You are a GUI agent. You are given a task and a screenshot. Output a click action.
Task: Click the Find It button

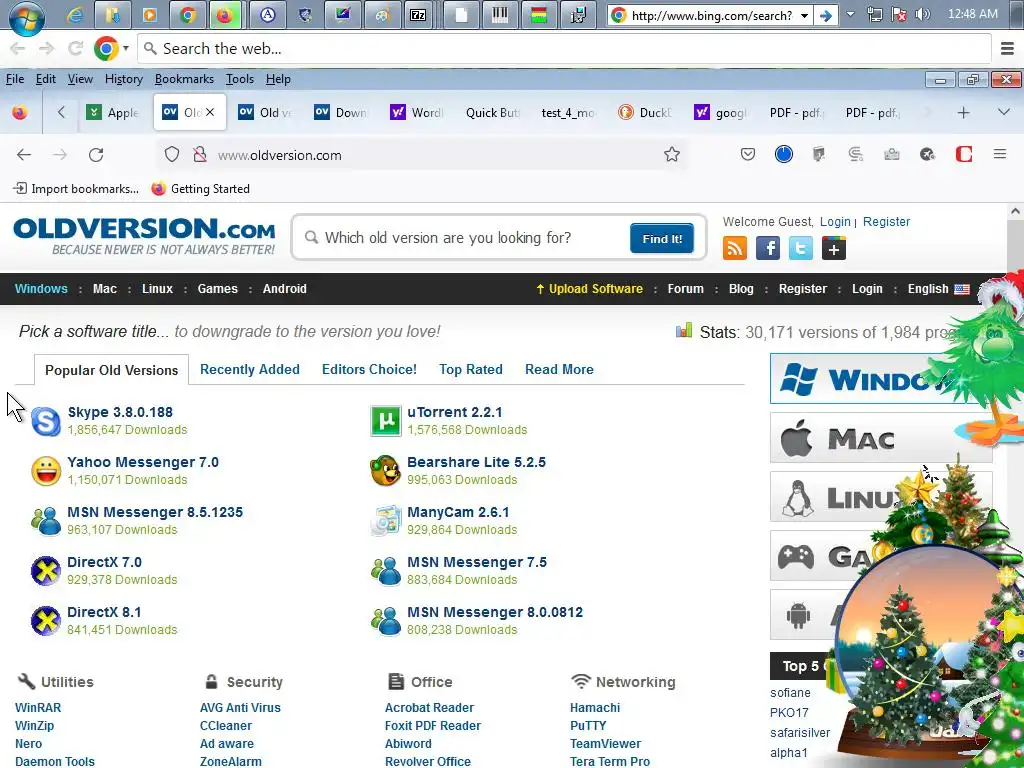tap(662, 238)
